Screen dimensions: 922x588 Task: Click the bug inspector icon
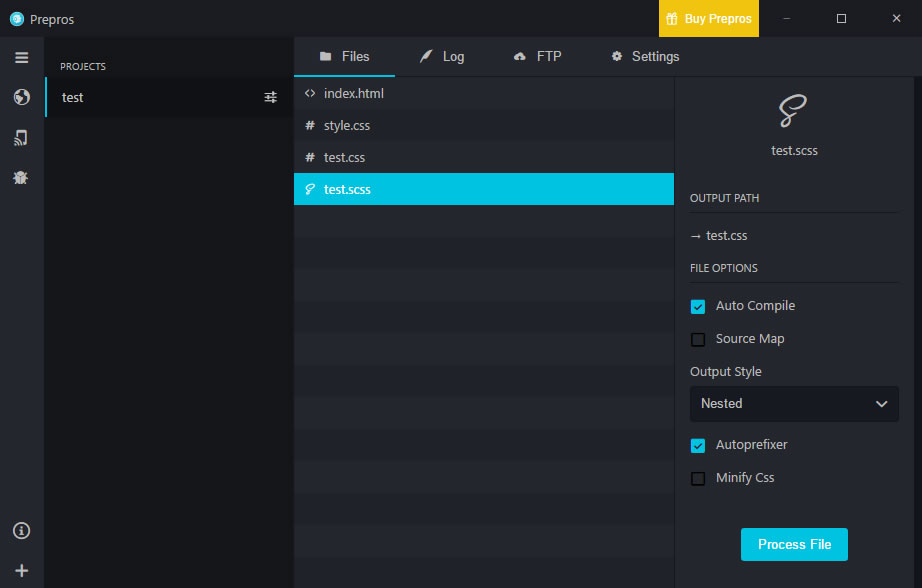click(21, 177)
